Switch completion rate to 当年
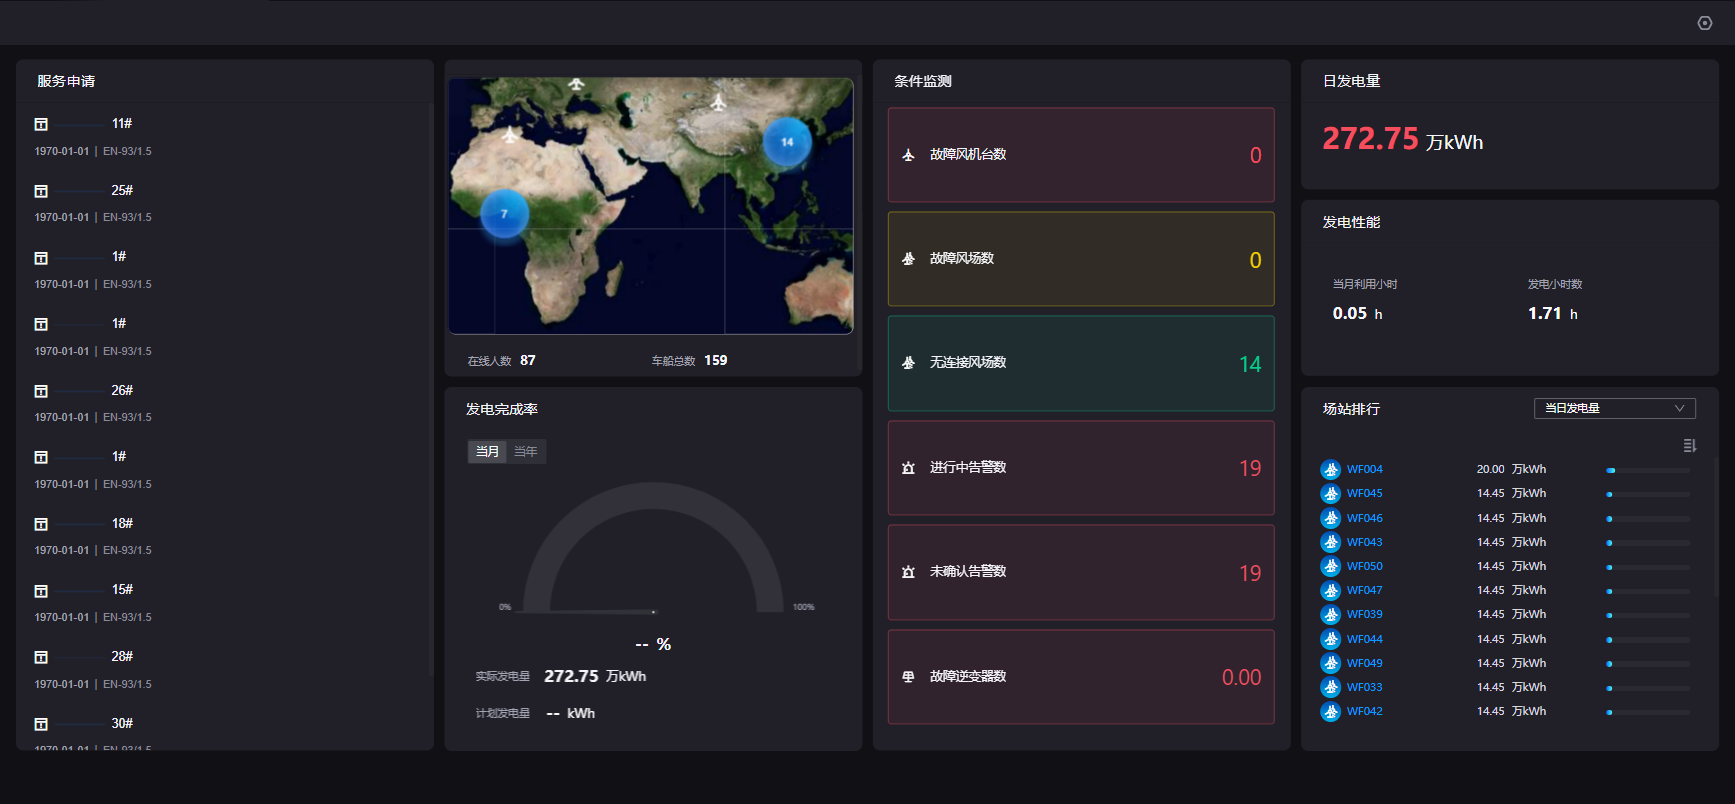Viewport: 1735px width, 804px height. (526, 452)
